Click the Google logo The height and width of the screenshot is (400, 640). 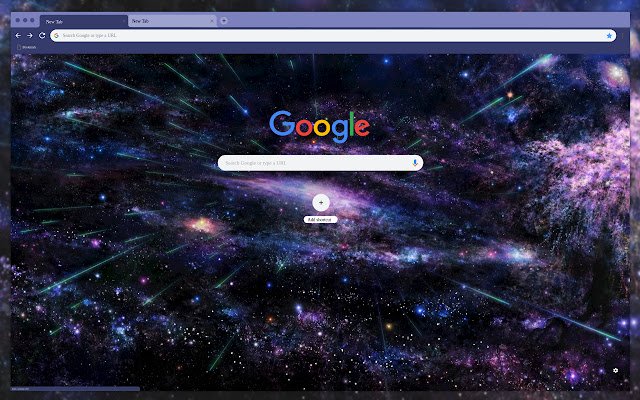(x=320, y=126)
